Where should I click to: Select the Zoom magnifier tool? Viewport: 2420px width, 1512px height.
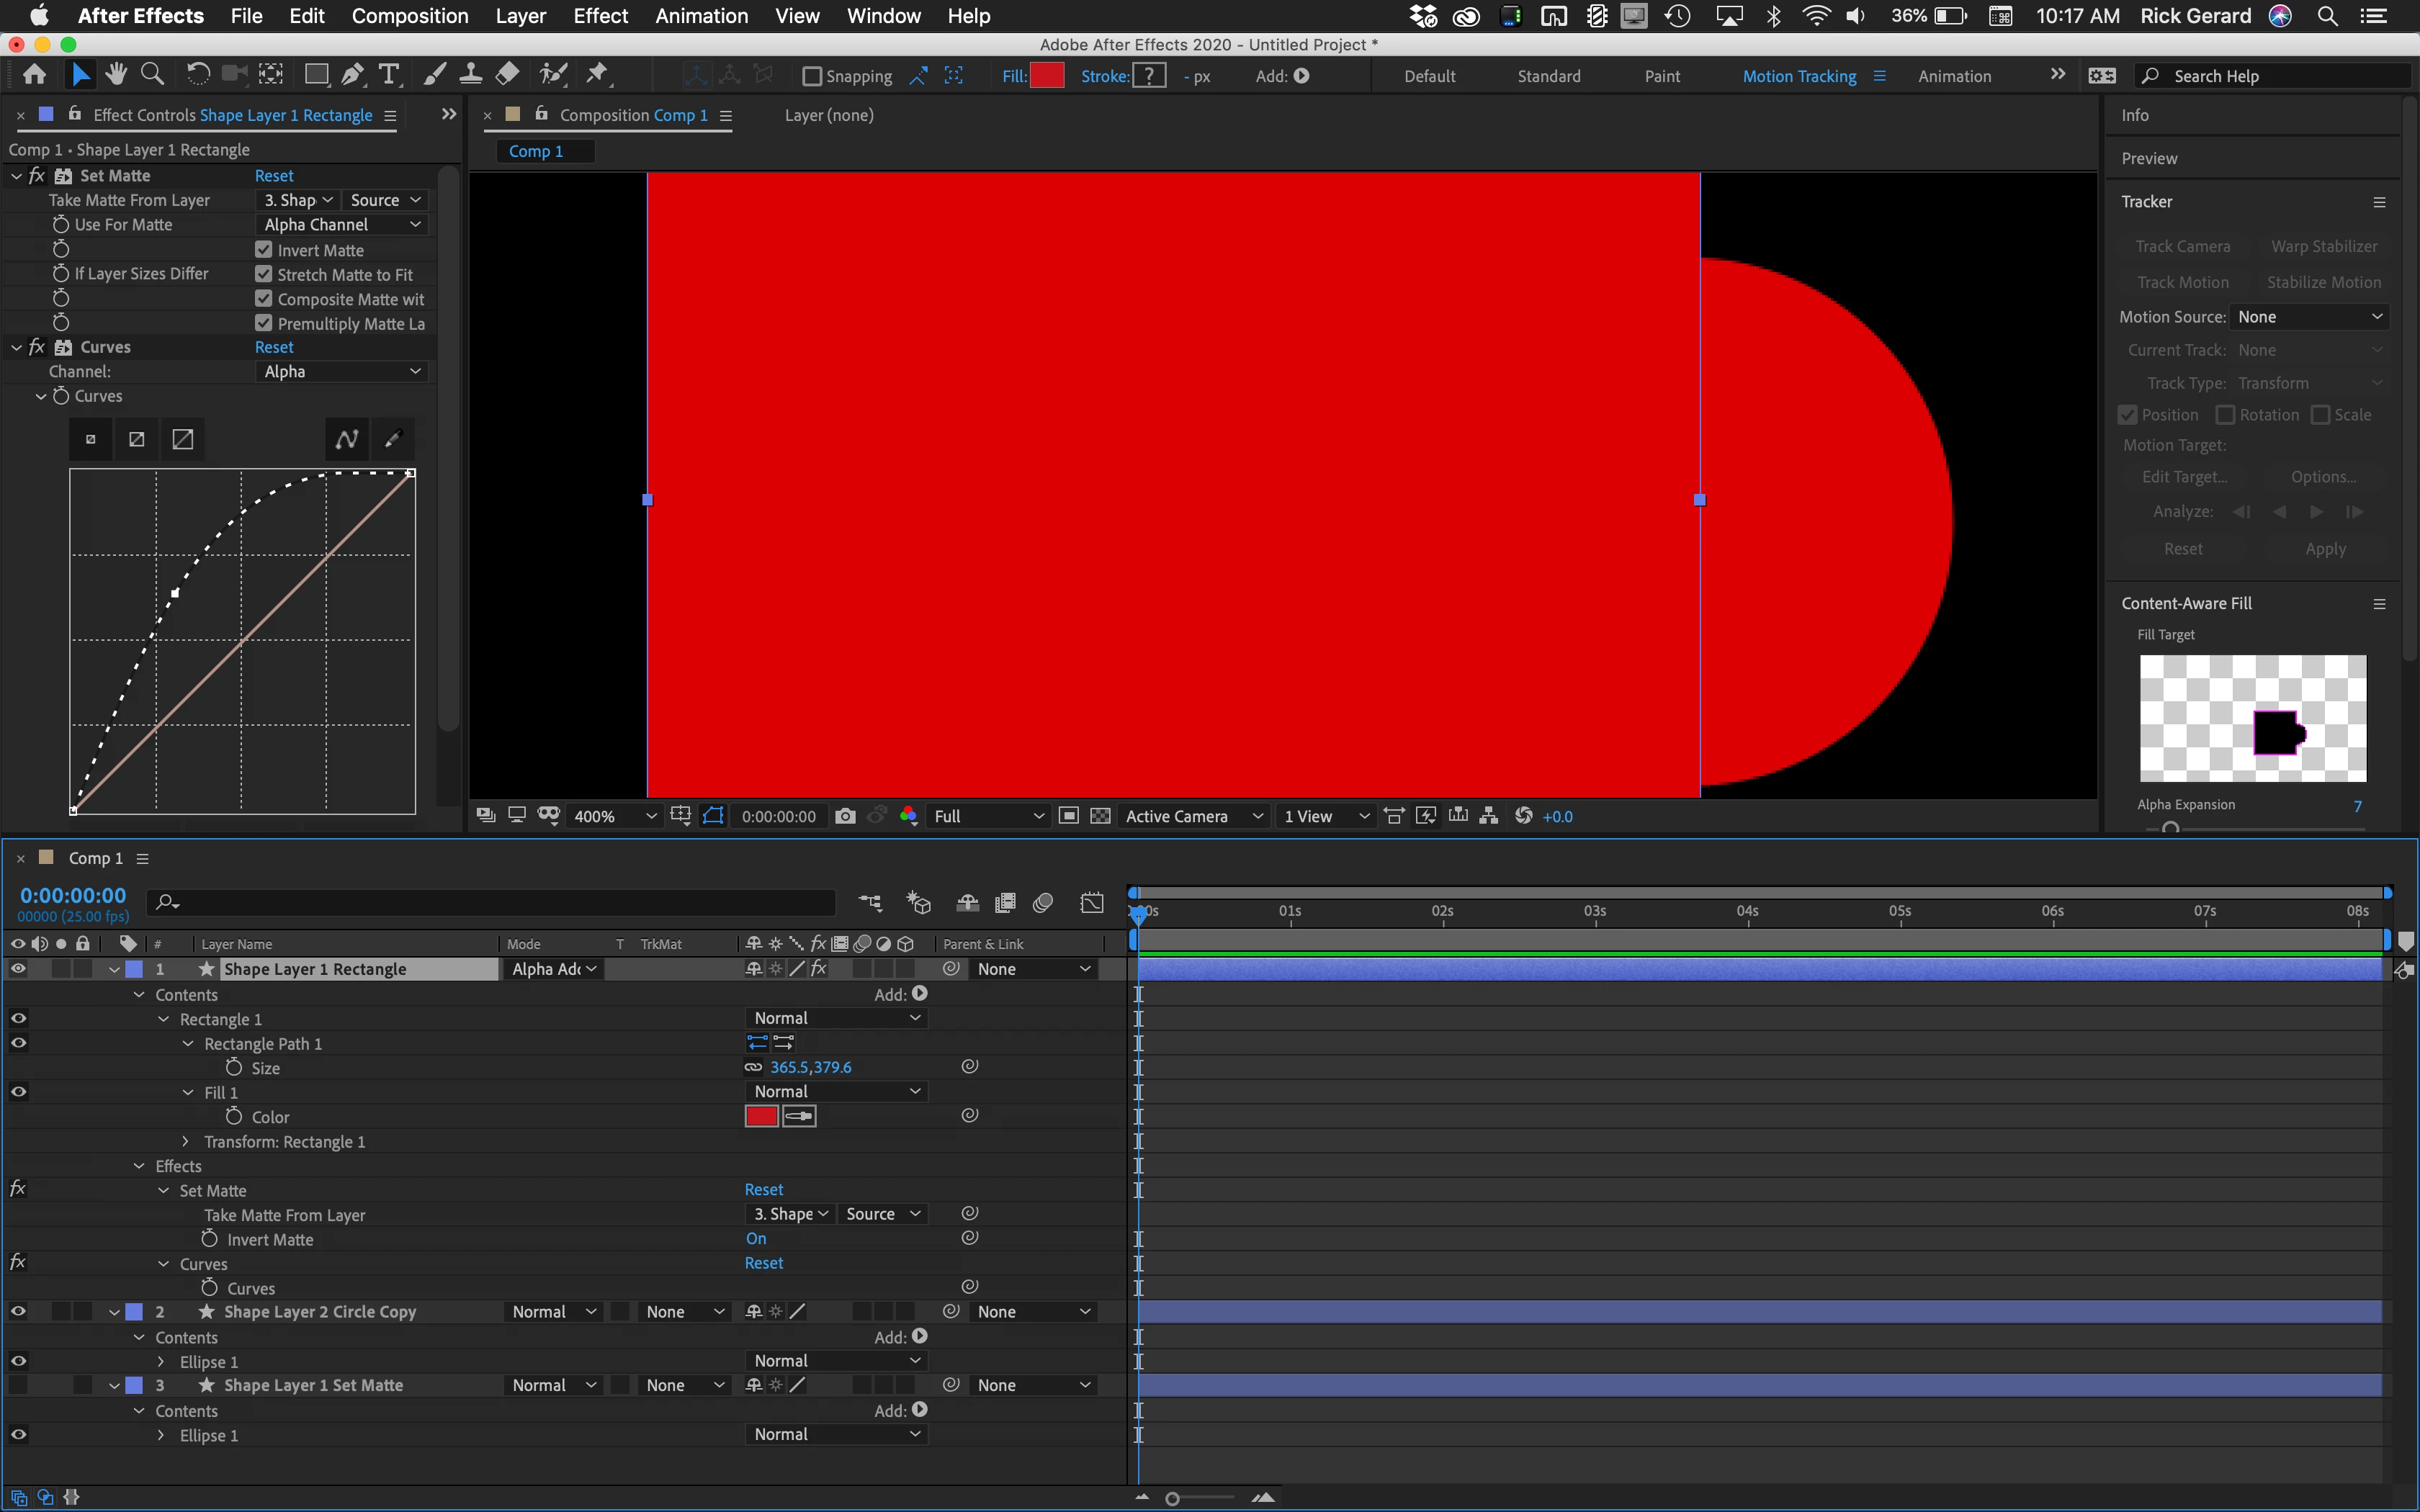(x=152, y=75)
